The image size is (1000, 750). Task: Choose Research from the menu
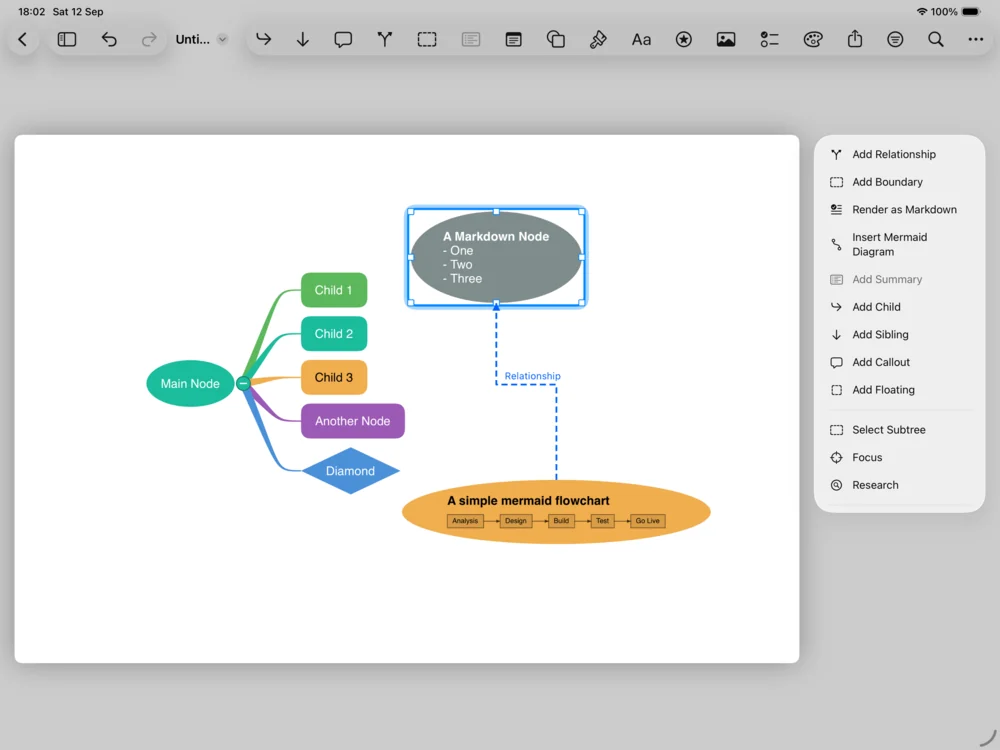(899, 485)
